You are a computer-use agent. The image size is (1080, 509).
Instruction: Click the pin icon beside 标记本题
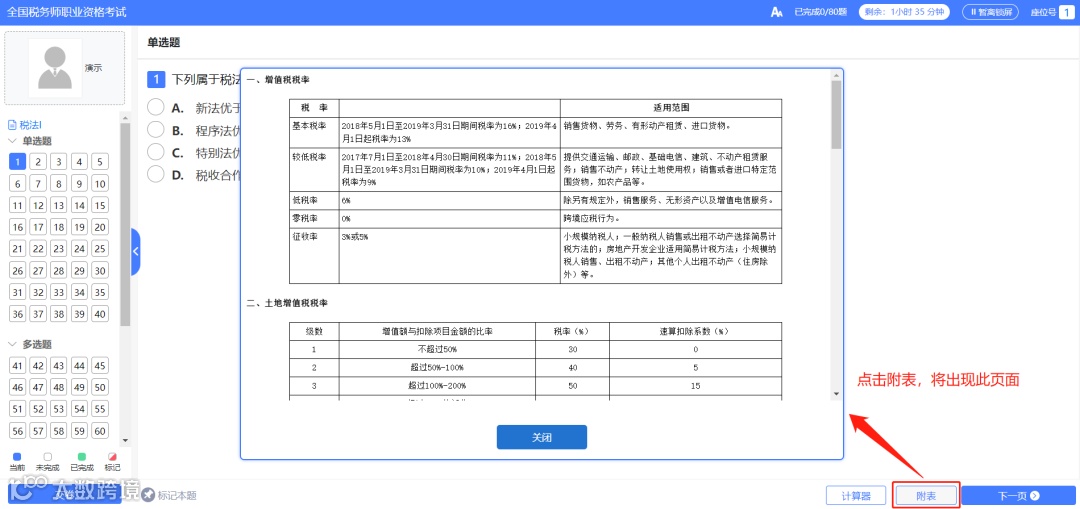pos(149,495)
